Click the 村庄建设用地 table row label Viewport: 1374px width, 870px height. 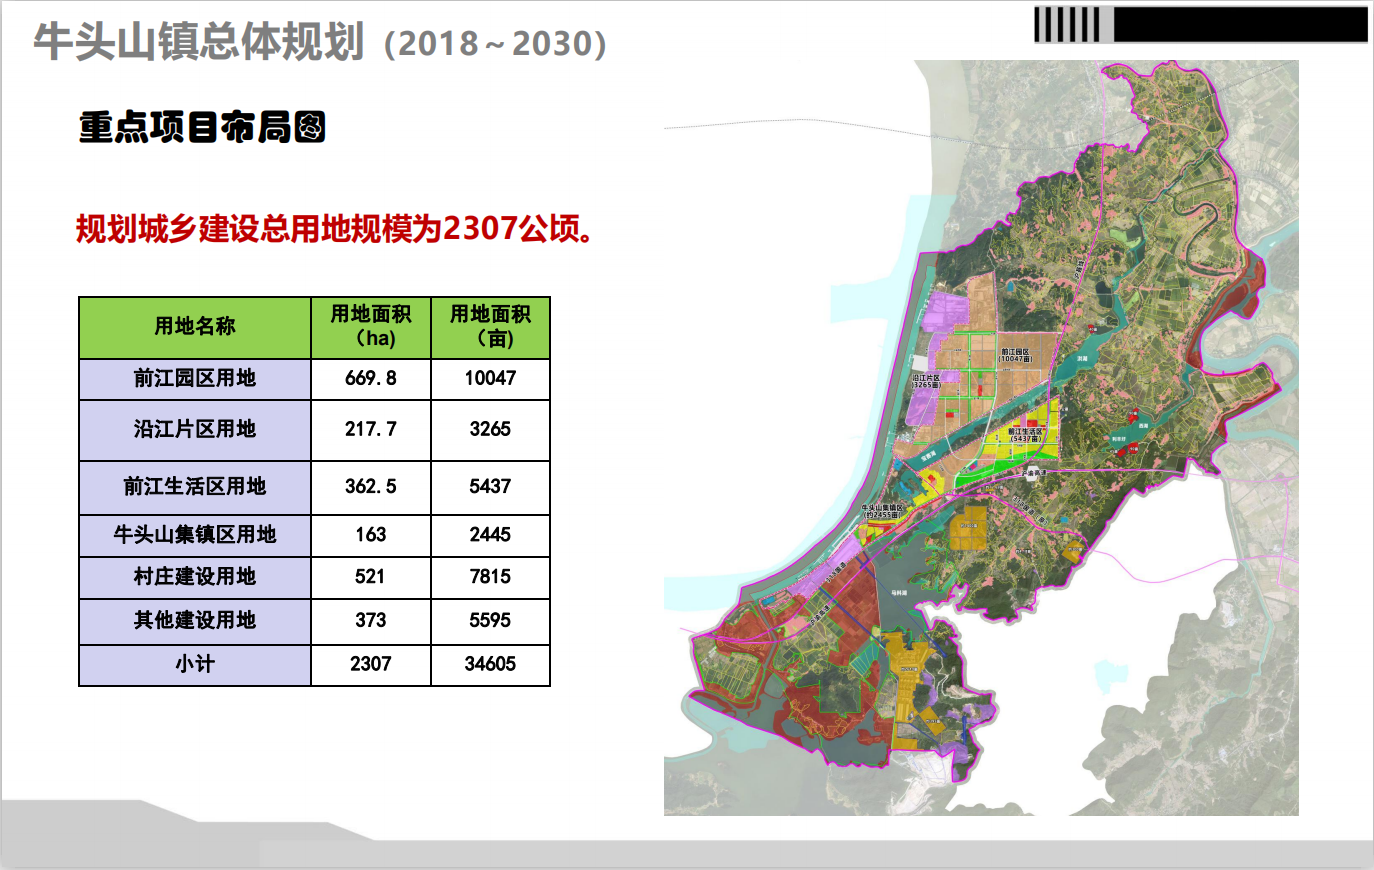click(x=195, y=577)
